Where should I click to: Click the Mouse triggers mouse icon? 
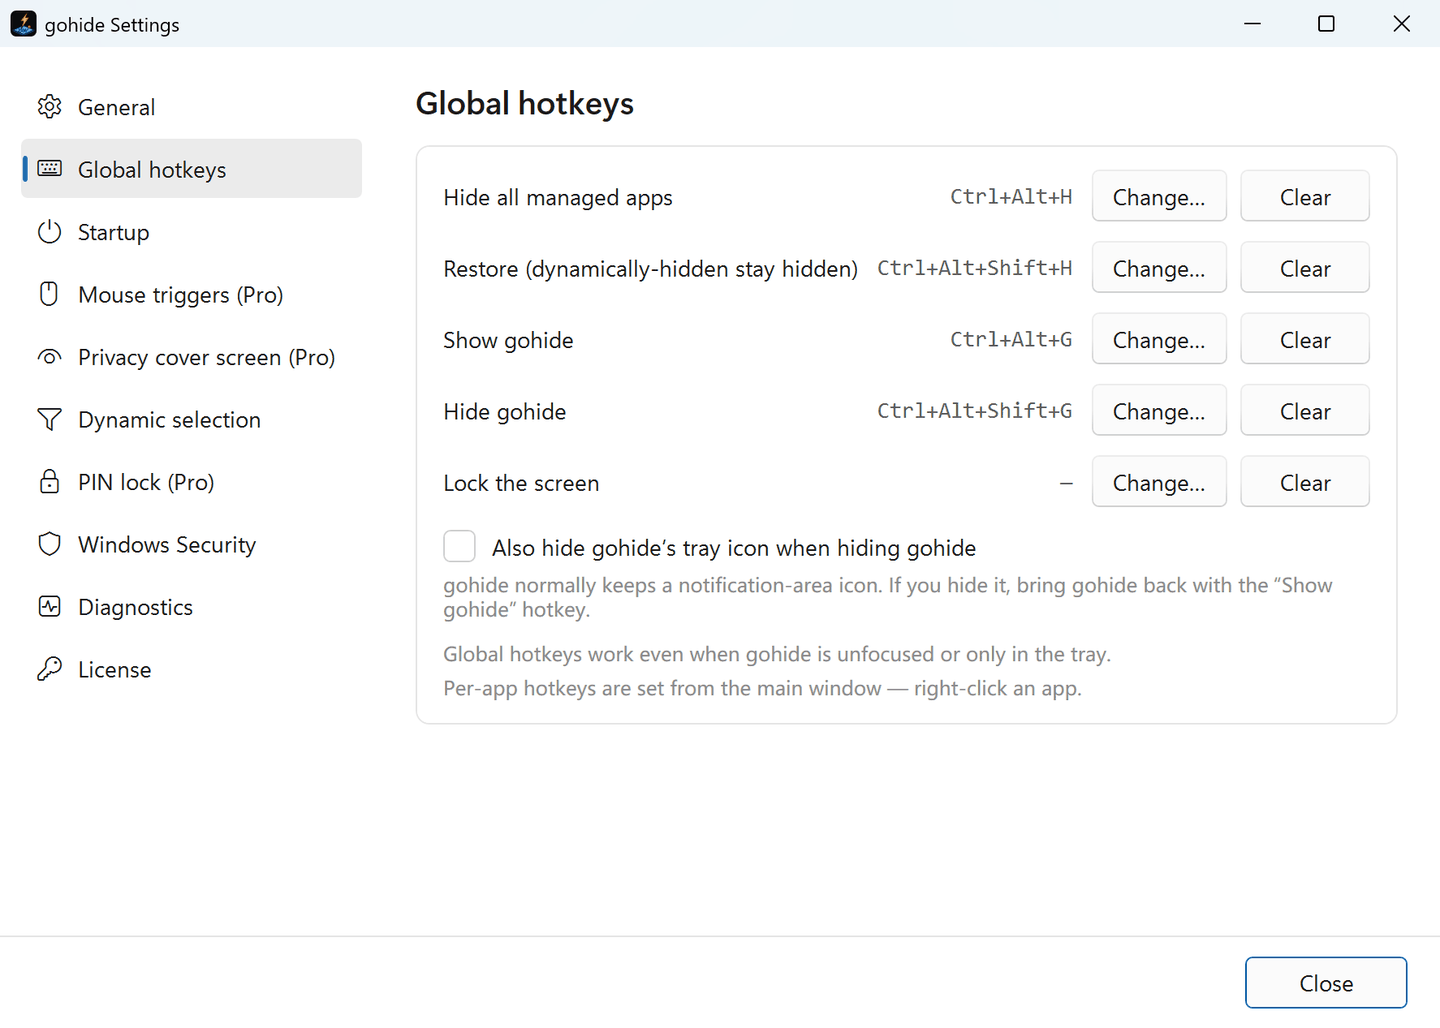click(x=49, y=293)
